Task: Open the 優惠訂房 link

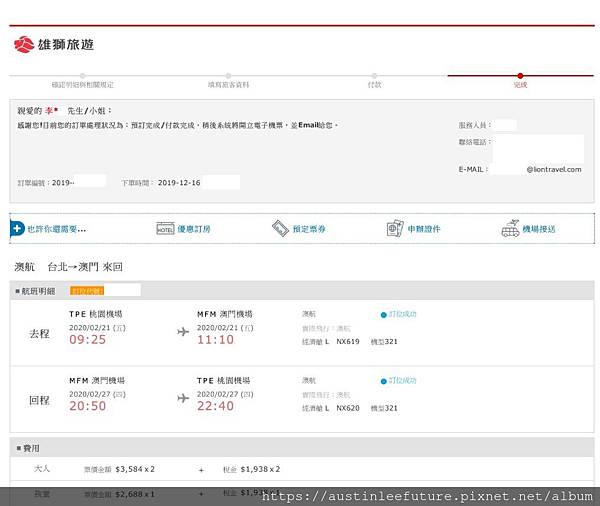Action: click(194, 229)
